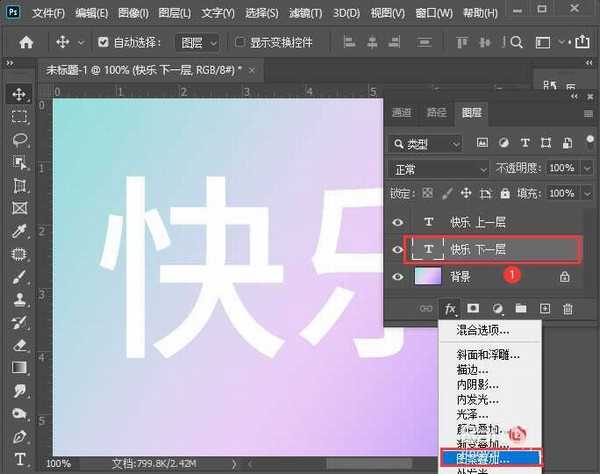Select the Eyedropper tool
The width and height of the screenshot is (600, 474).
[x=19, y=231]
